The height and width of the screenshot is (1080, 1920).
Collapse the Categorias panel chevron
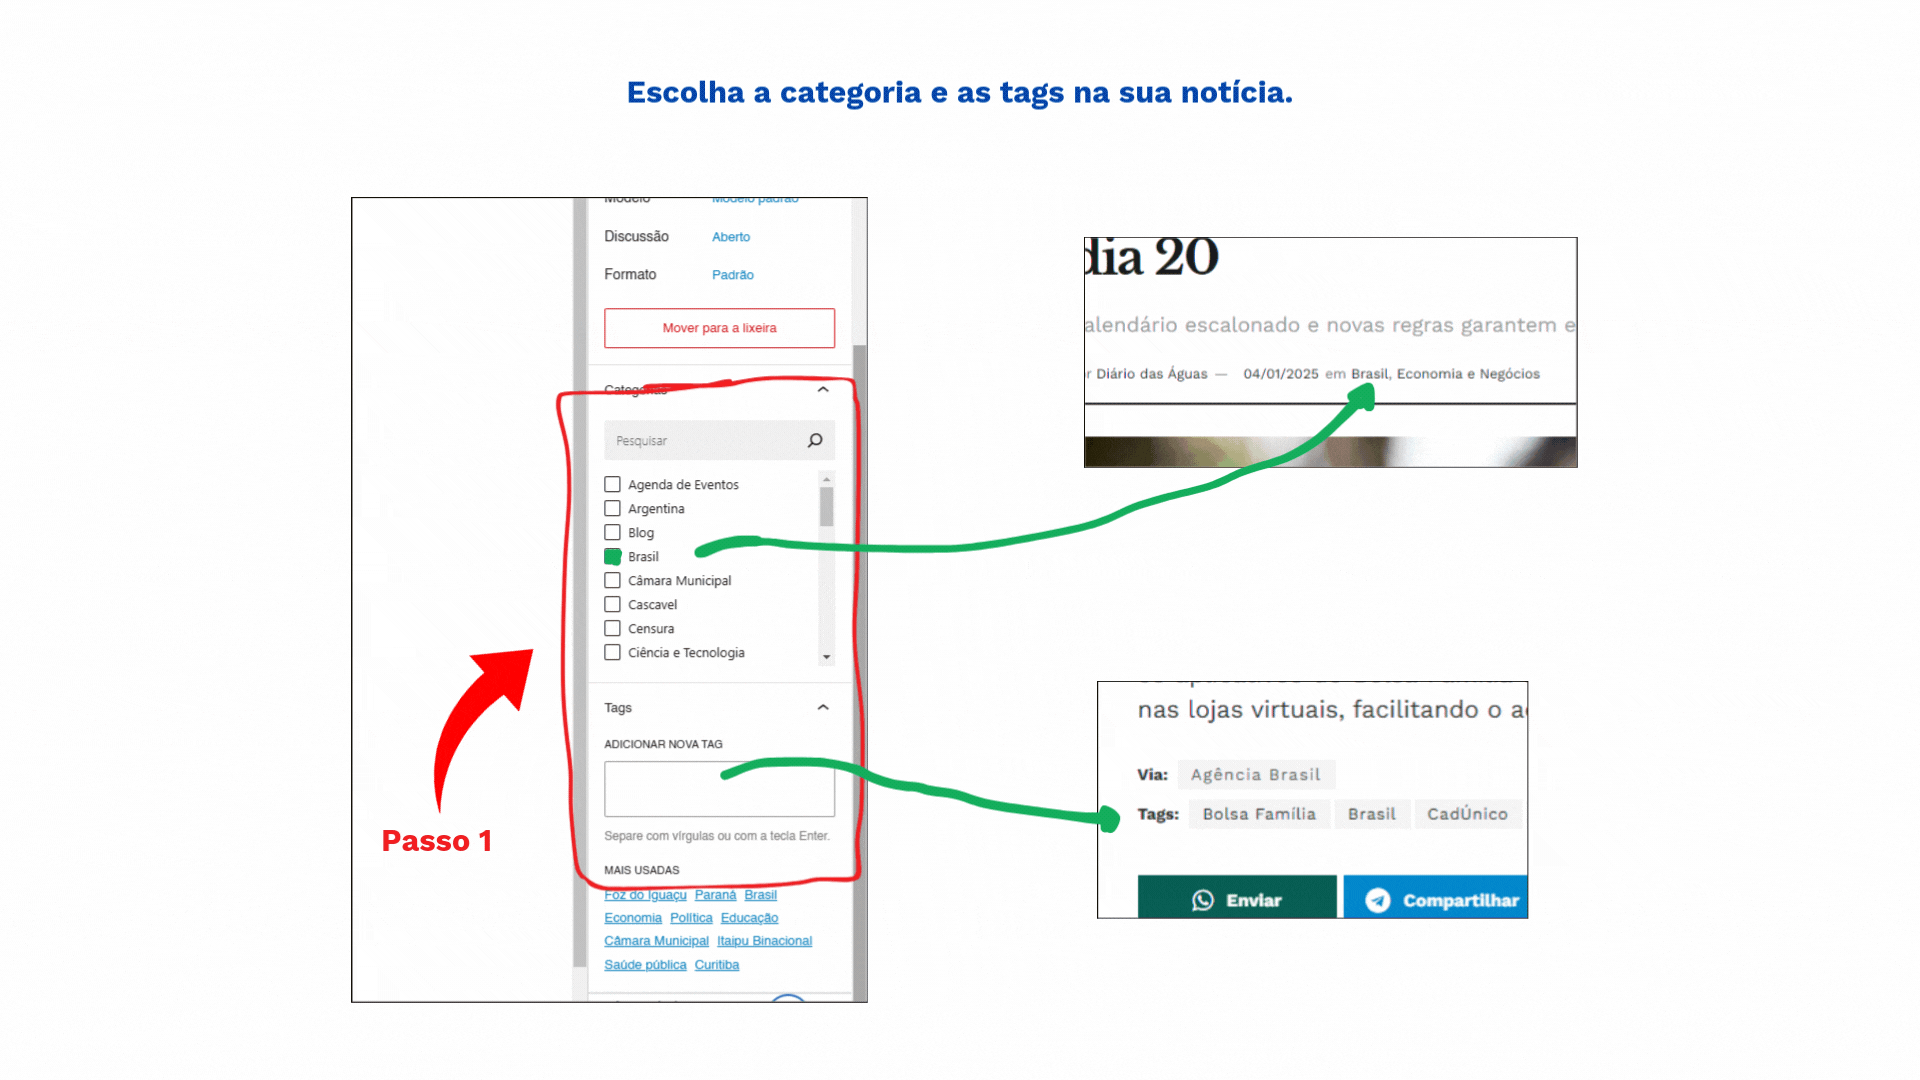point(823,389)
